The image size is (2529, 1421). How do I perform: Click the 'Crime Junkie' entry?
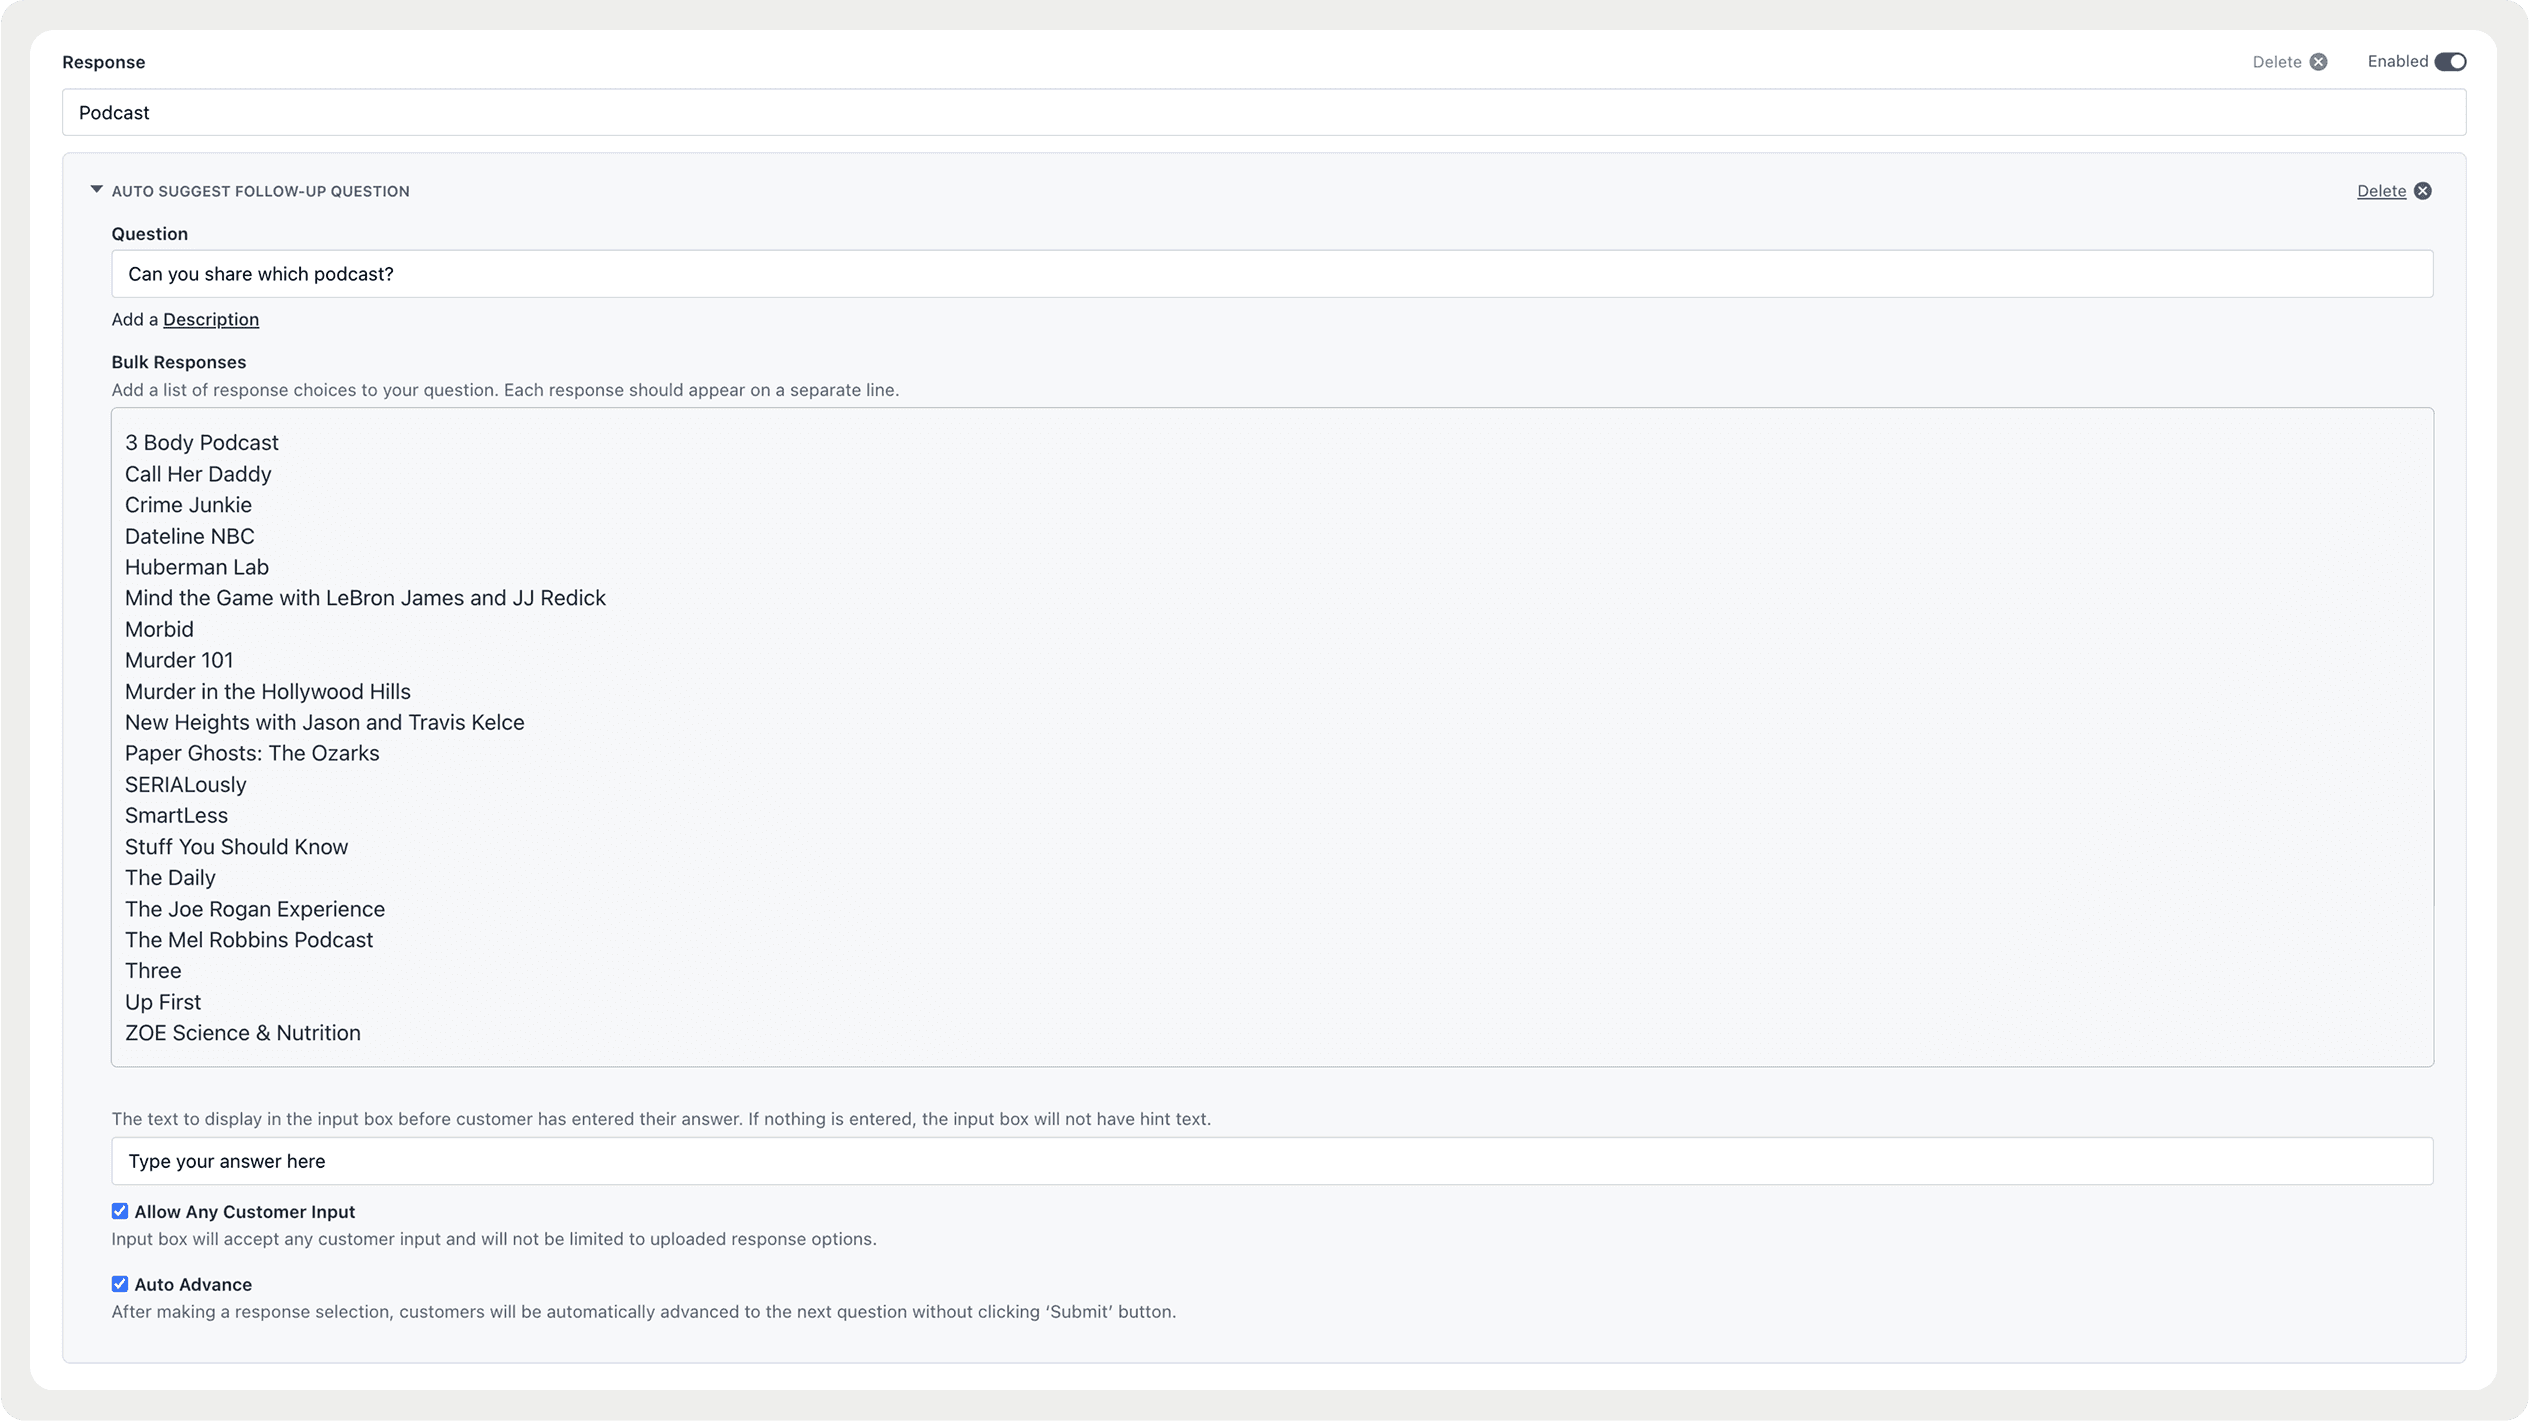[188, 505]
